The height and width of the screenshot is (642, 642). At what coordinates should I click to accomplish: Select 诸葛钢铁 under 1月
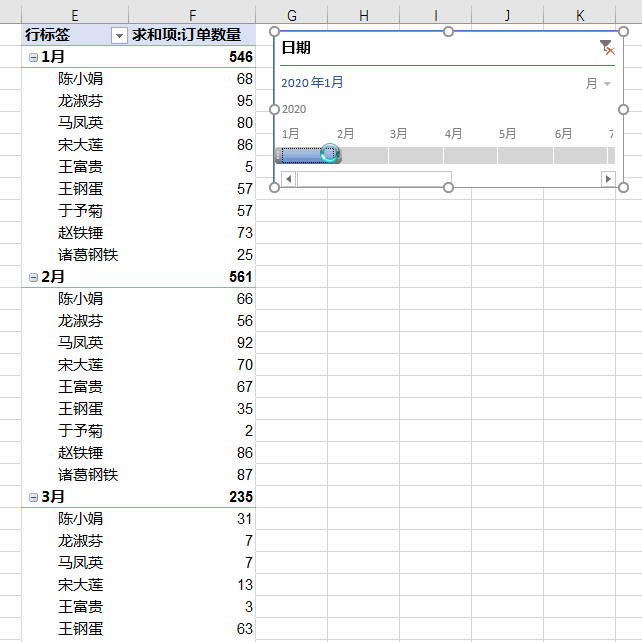(88, 255)
